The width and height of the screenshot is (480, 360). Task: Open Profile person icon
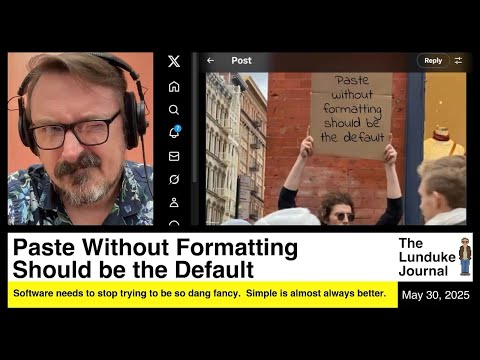(174, 202)
